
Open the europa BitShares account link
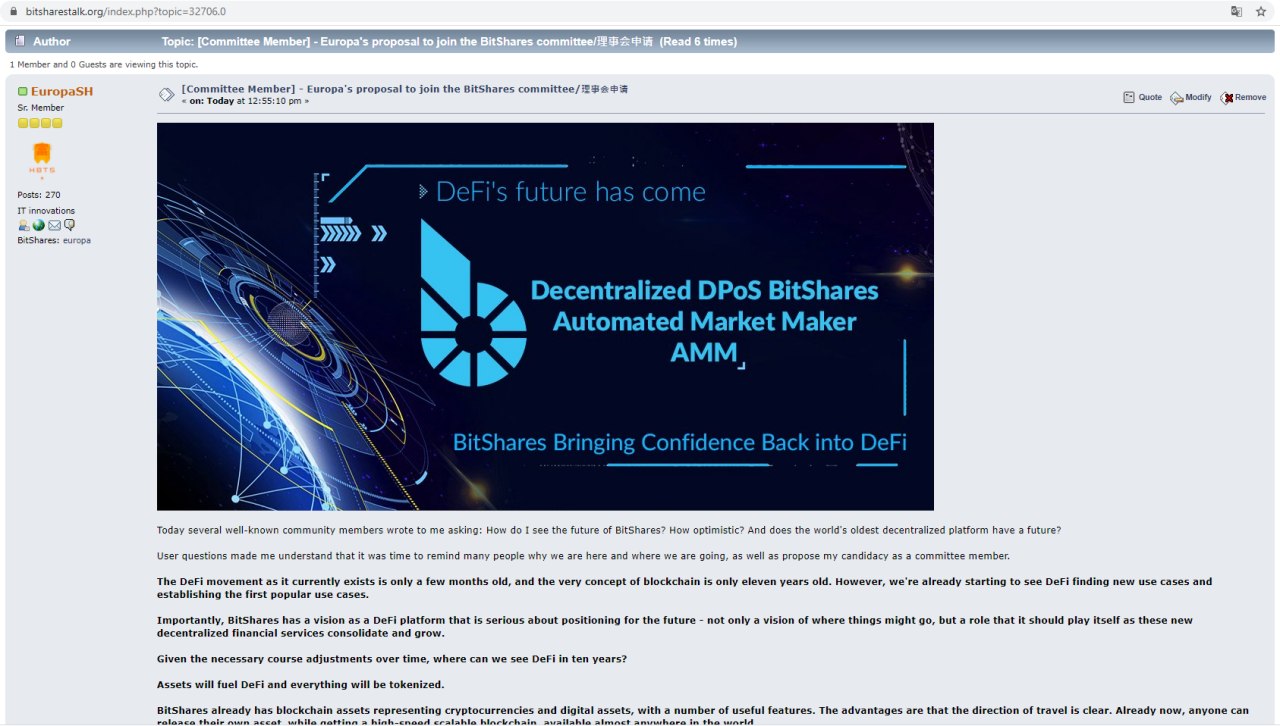pos(77,240)
